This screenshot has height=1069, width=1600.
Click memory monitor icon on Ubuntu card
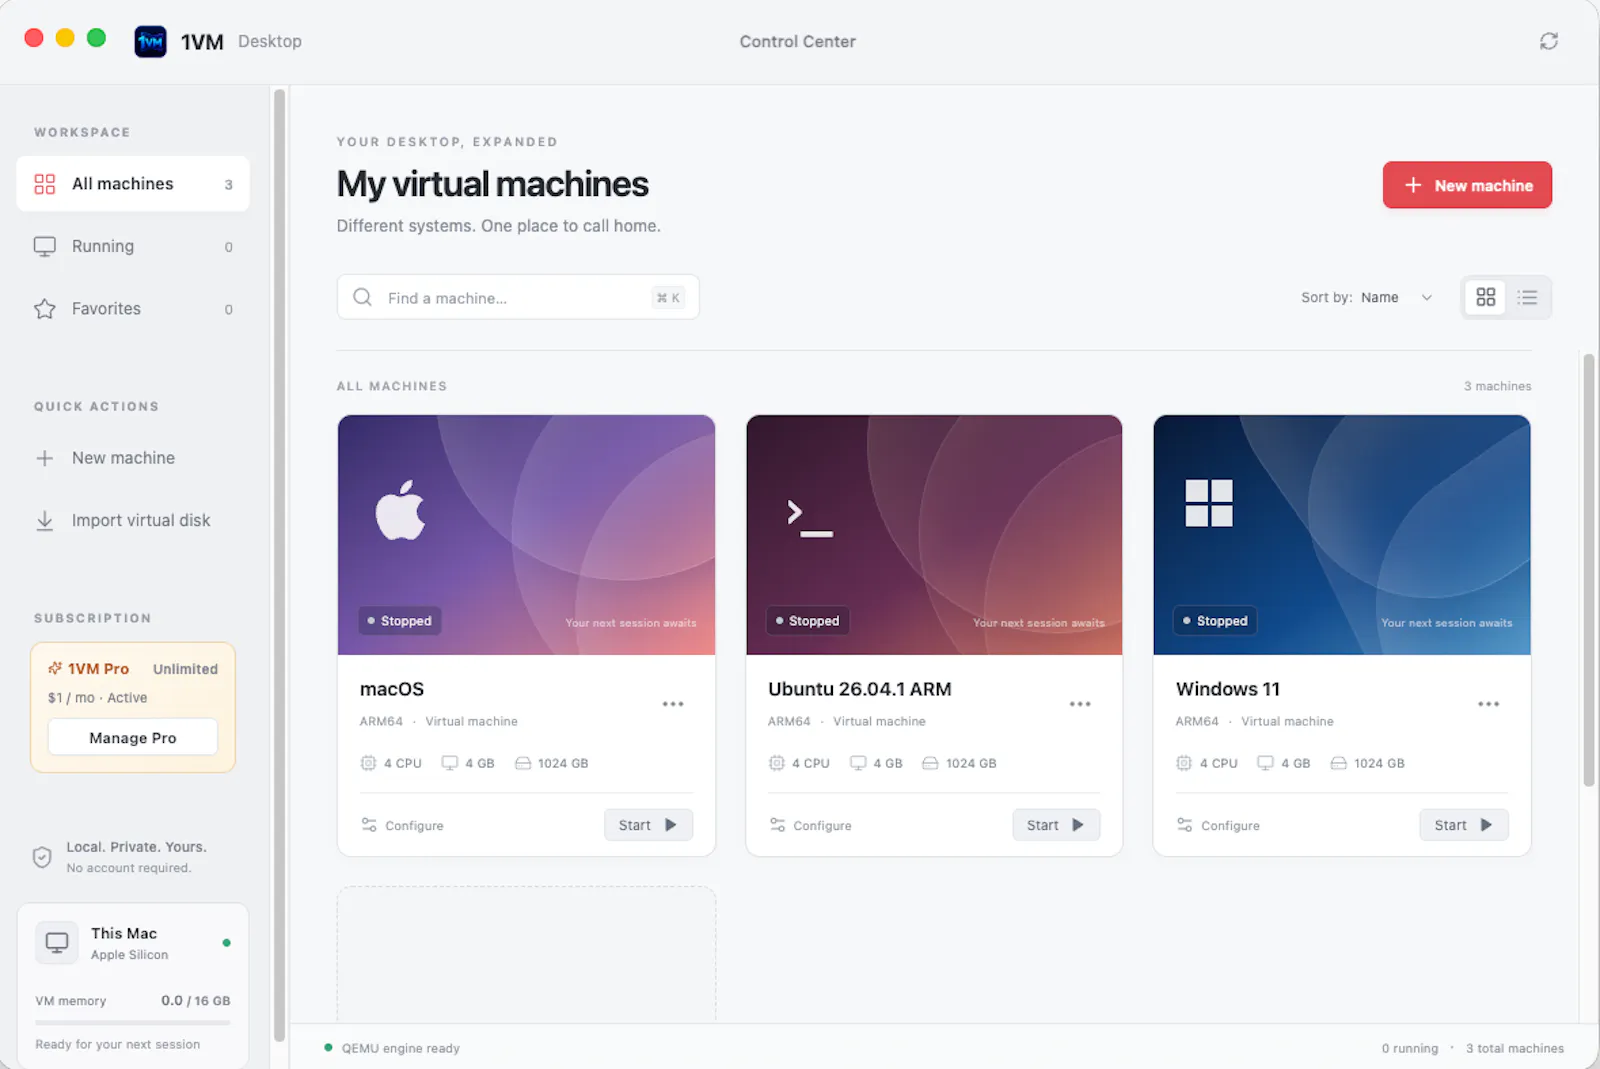pos(858,763)
